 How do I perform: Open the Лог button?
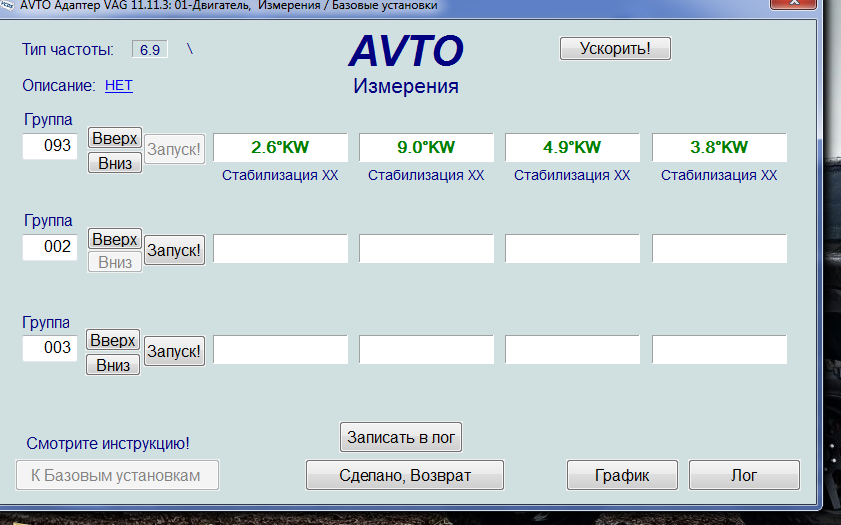pyautogui.click(x=744, y=475)
